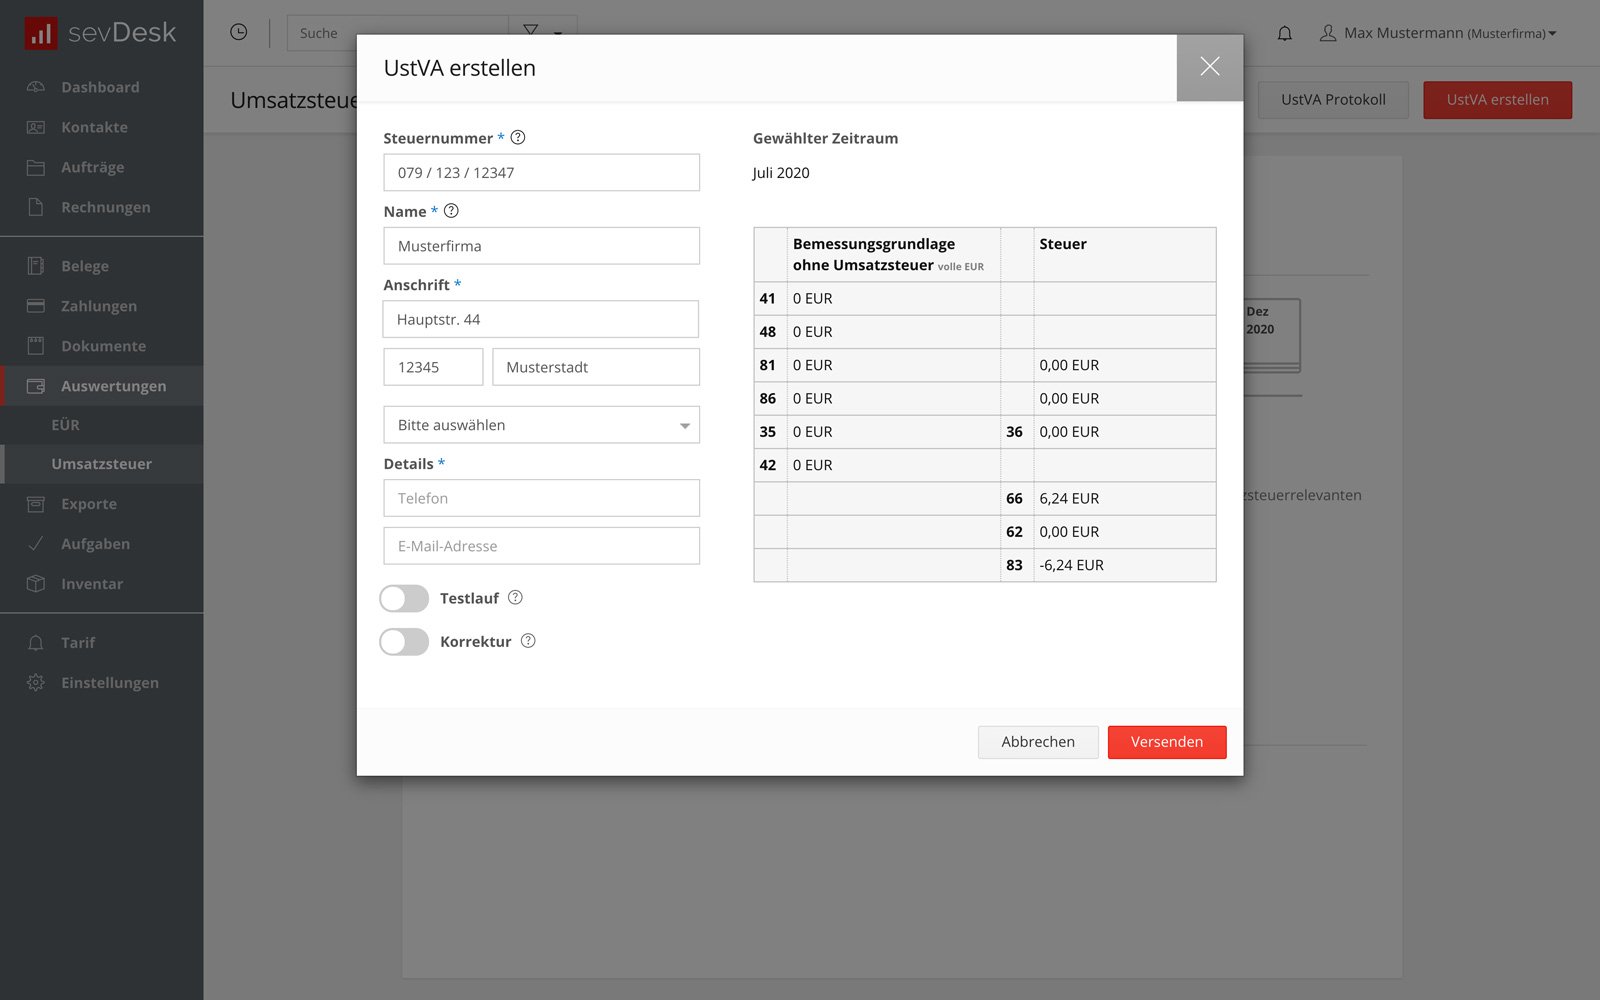
Task: Click the Rechnungen document icon
Action: (36, 207)
